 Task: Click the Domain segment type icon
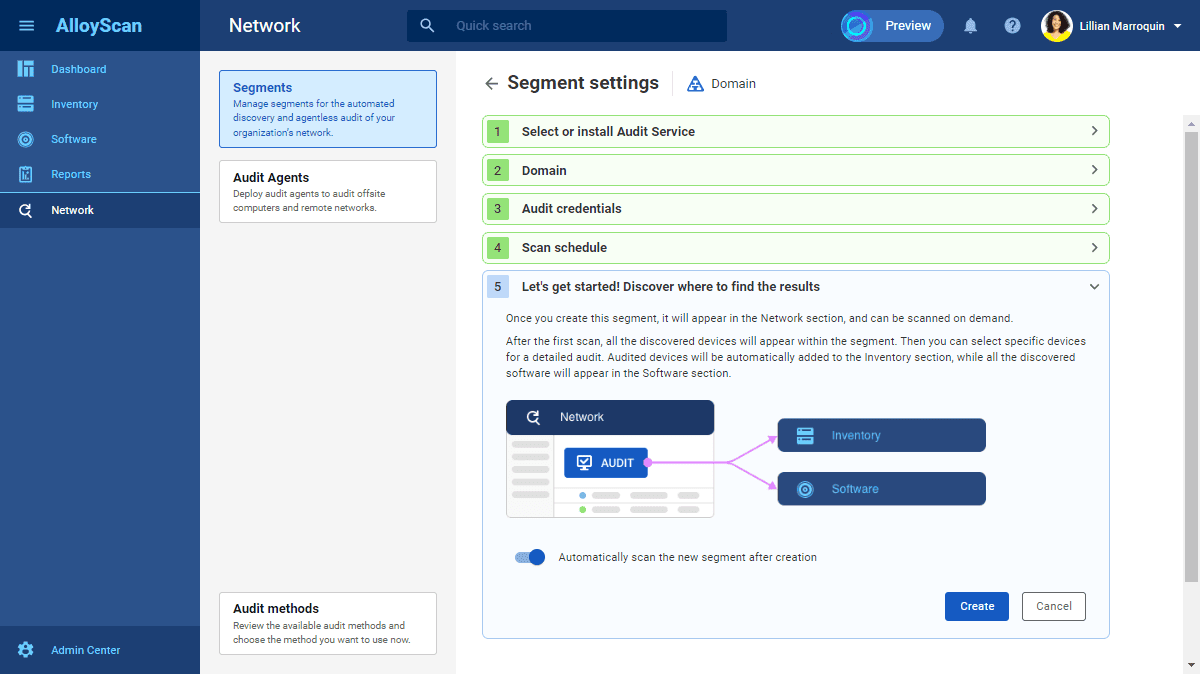[695, 84]
